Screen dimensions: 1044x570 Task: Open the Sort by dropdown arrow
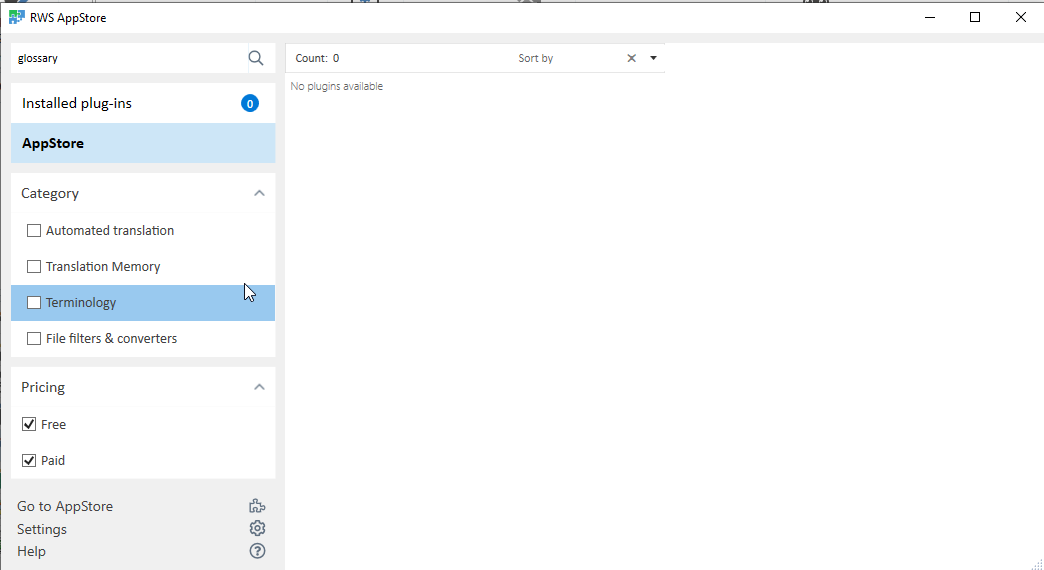pyautogui.click(x=653, y=58)
